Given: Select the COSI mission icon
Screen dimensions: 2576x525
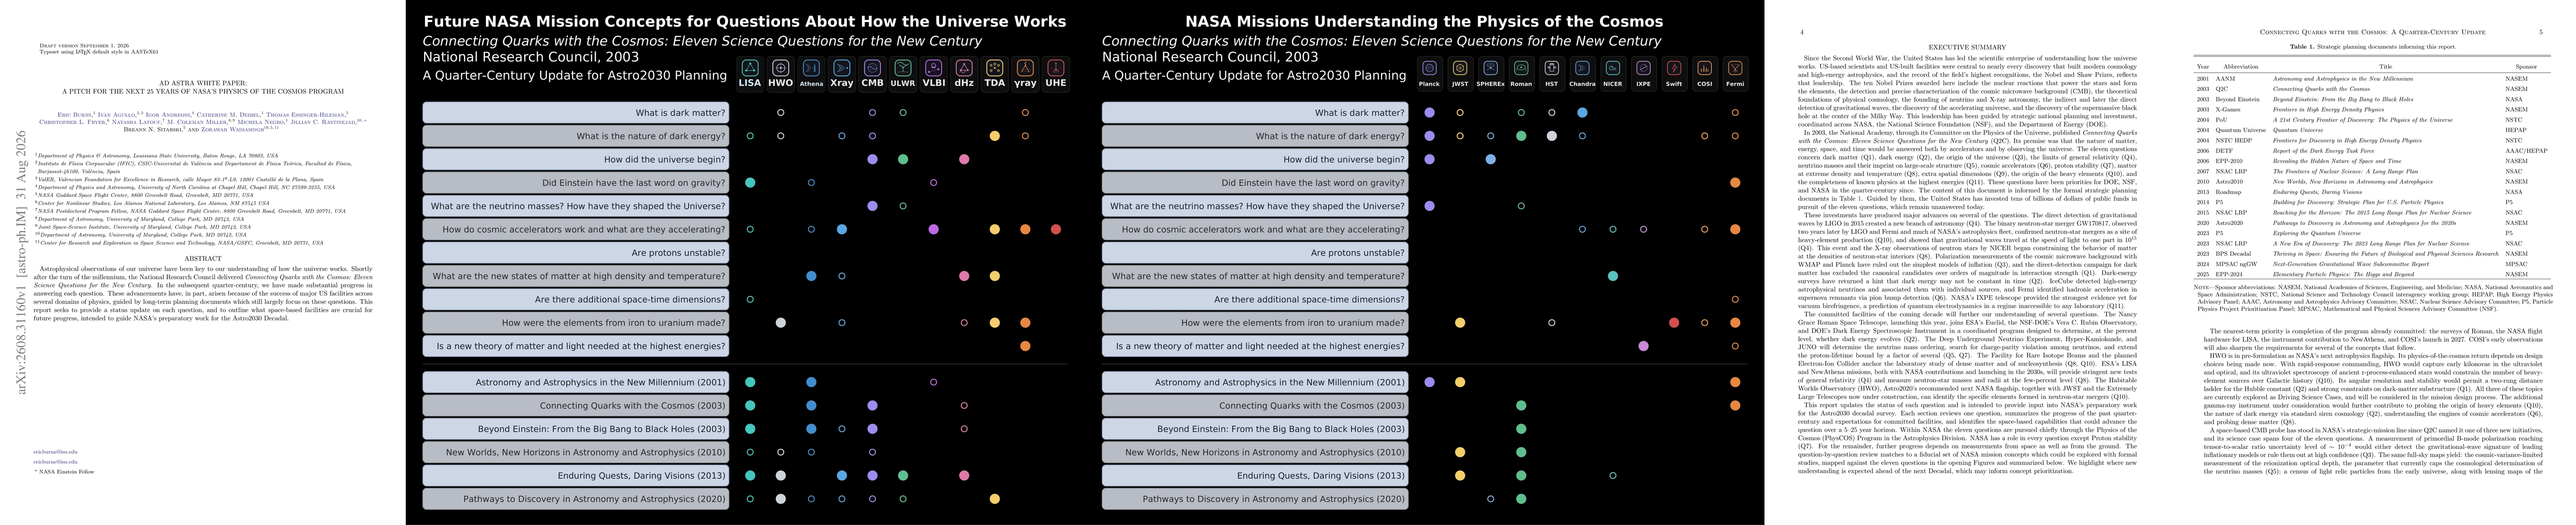Looking at the screenshot, I should coord(1704,68).
